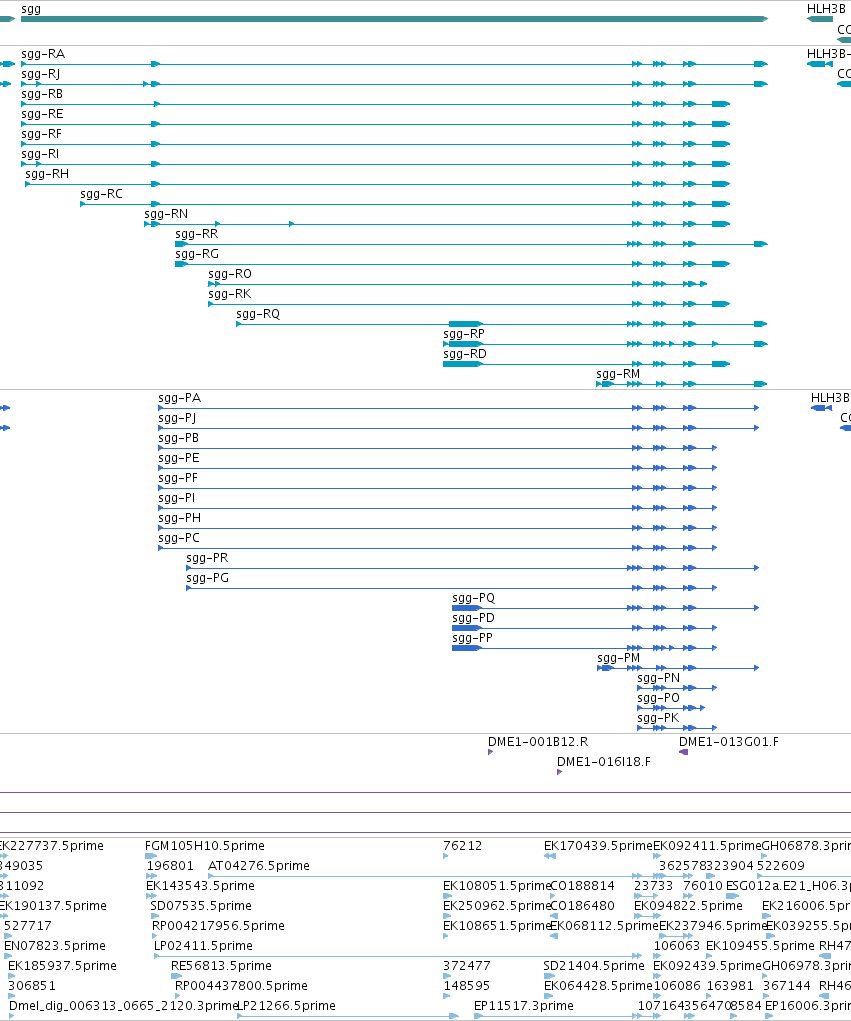Select the AT04276.5prime EST label
The height and width of the screenshot is (1021, 851).
pyautogui.click(x=259, y=866)
